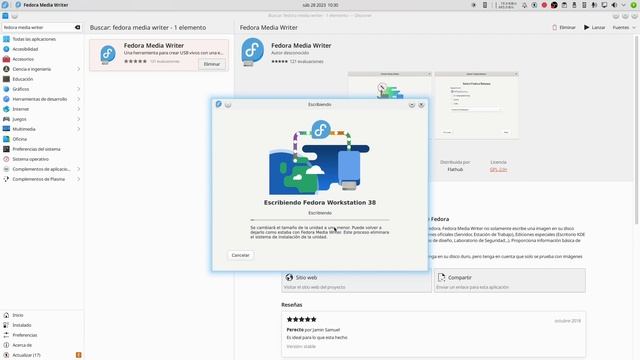Expand Juegos subcategories
Viewport: 640px width, 360px height.
coord(78,119)
